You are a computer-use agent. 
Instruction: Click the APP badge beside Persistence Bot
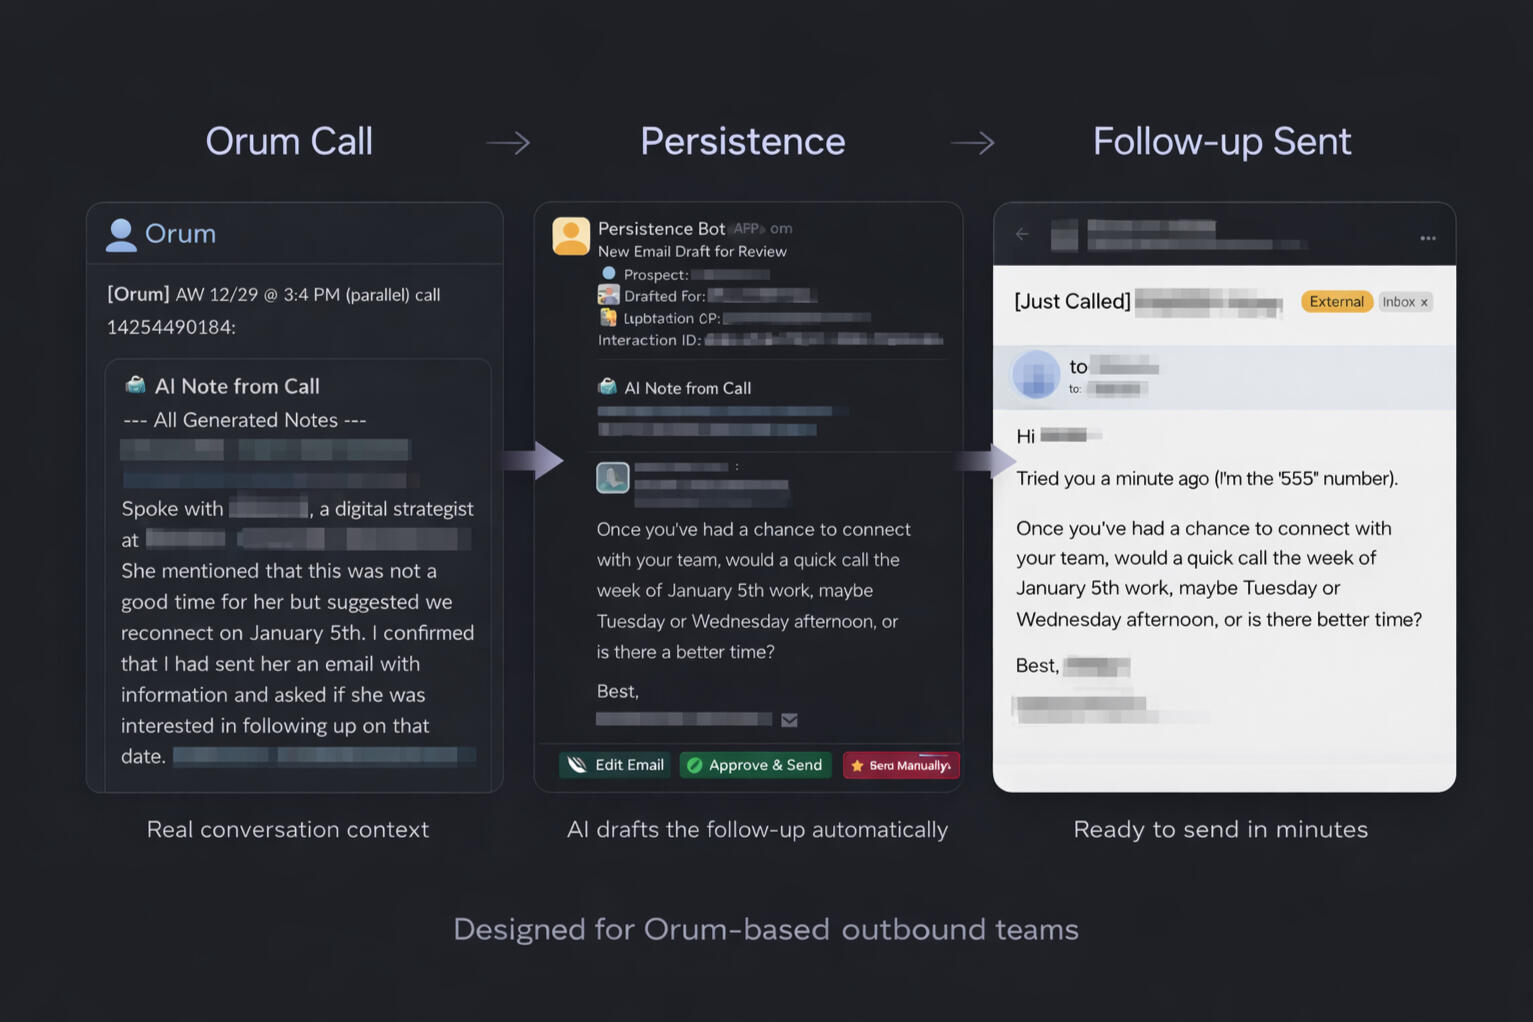coord(746,228)
